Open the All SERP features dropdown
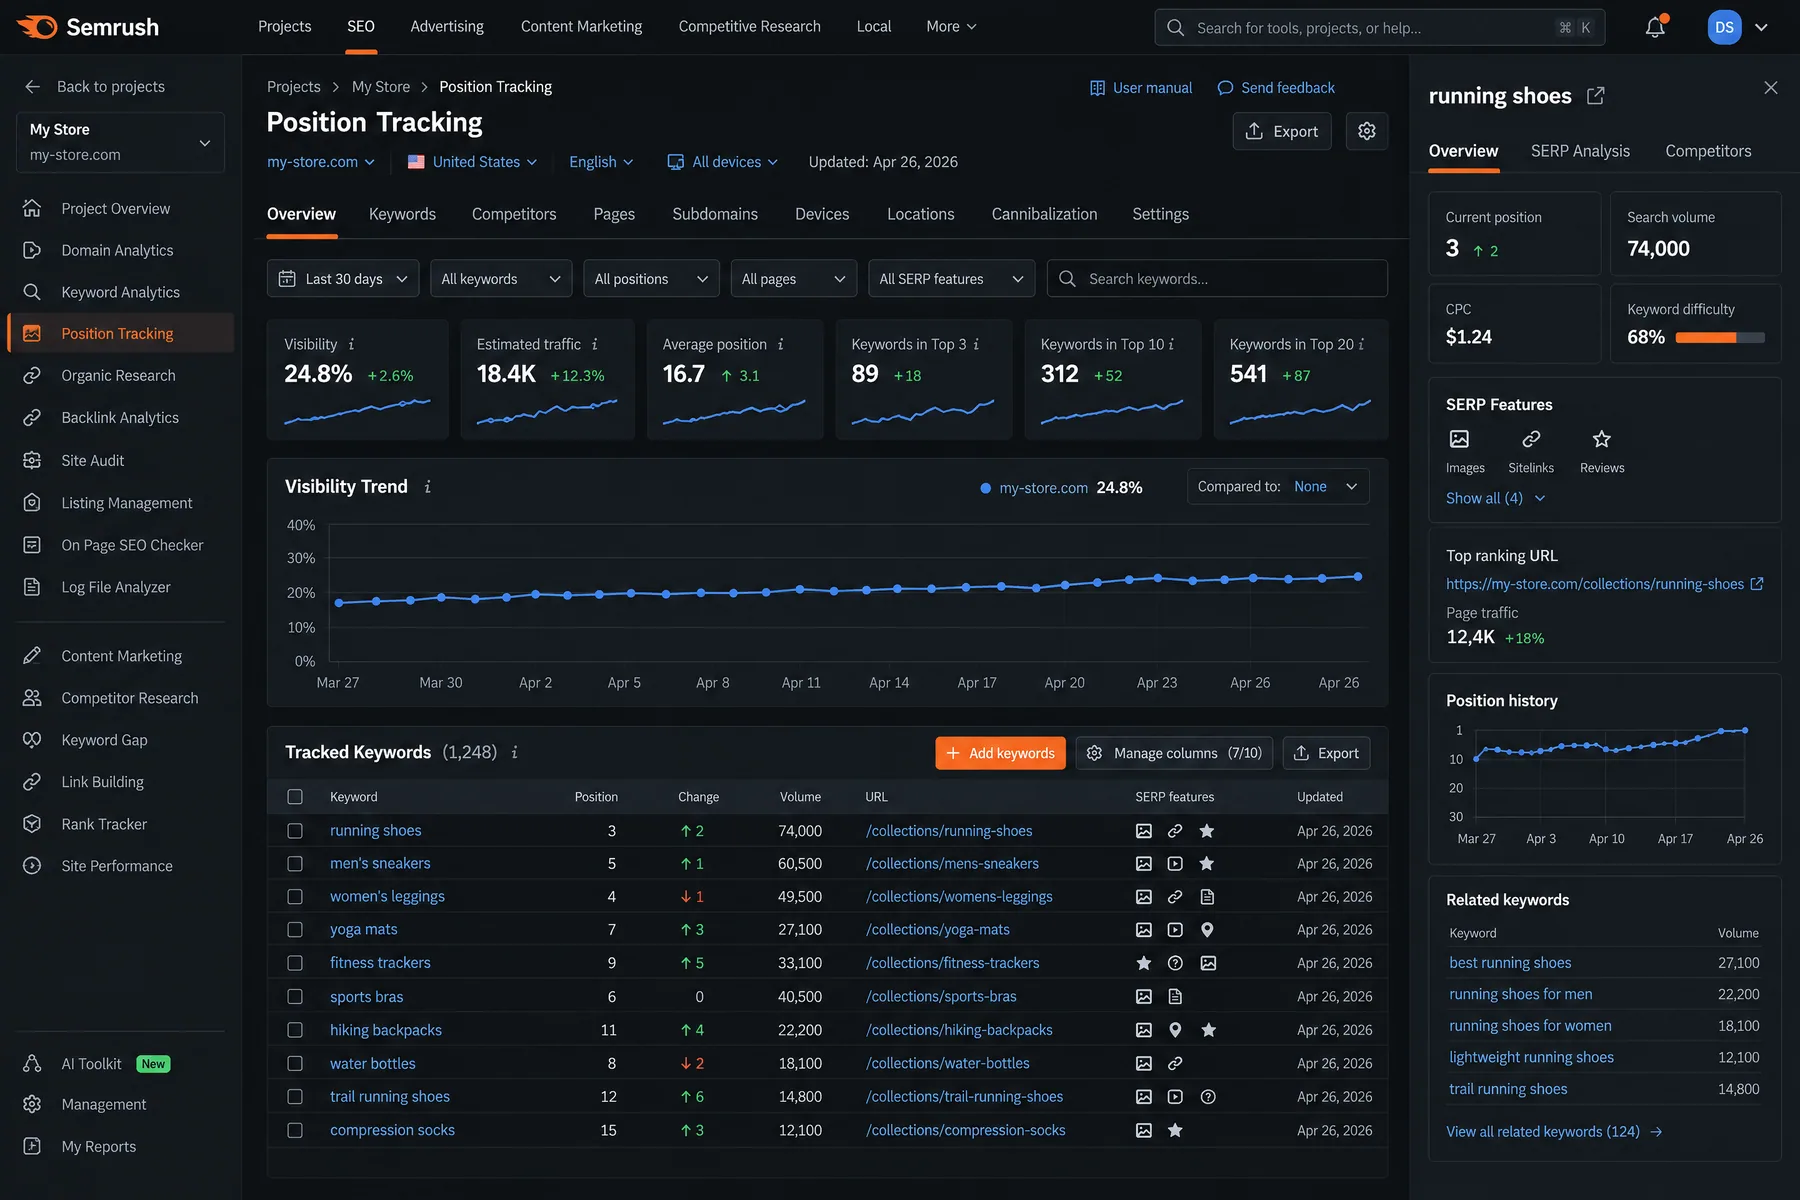The height and width of the screenshot is (1200, 1800). coord(951,279)
